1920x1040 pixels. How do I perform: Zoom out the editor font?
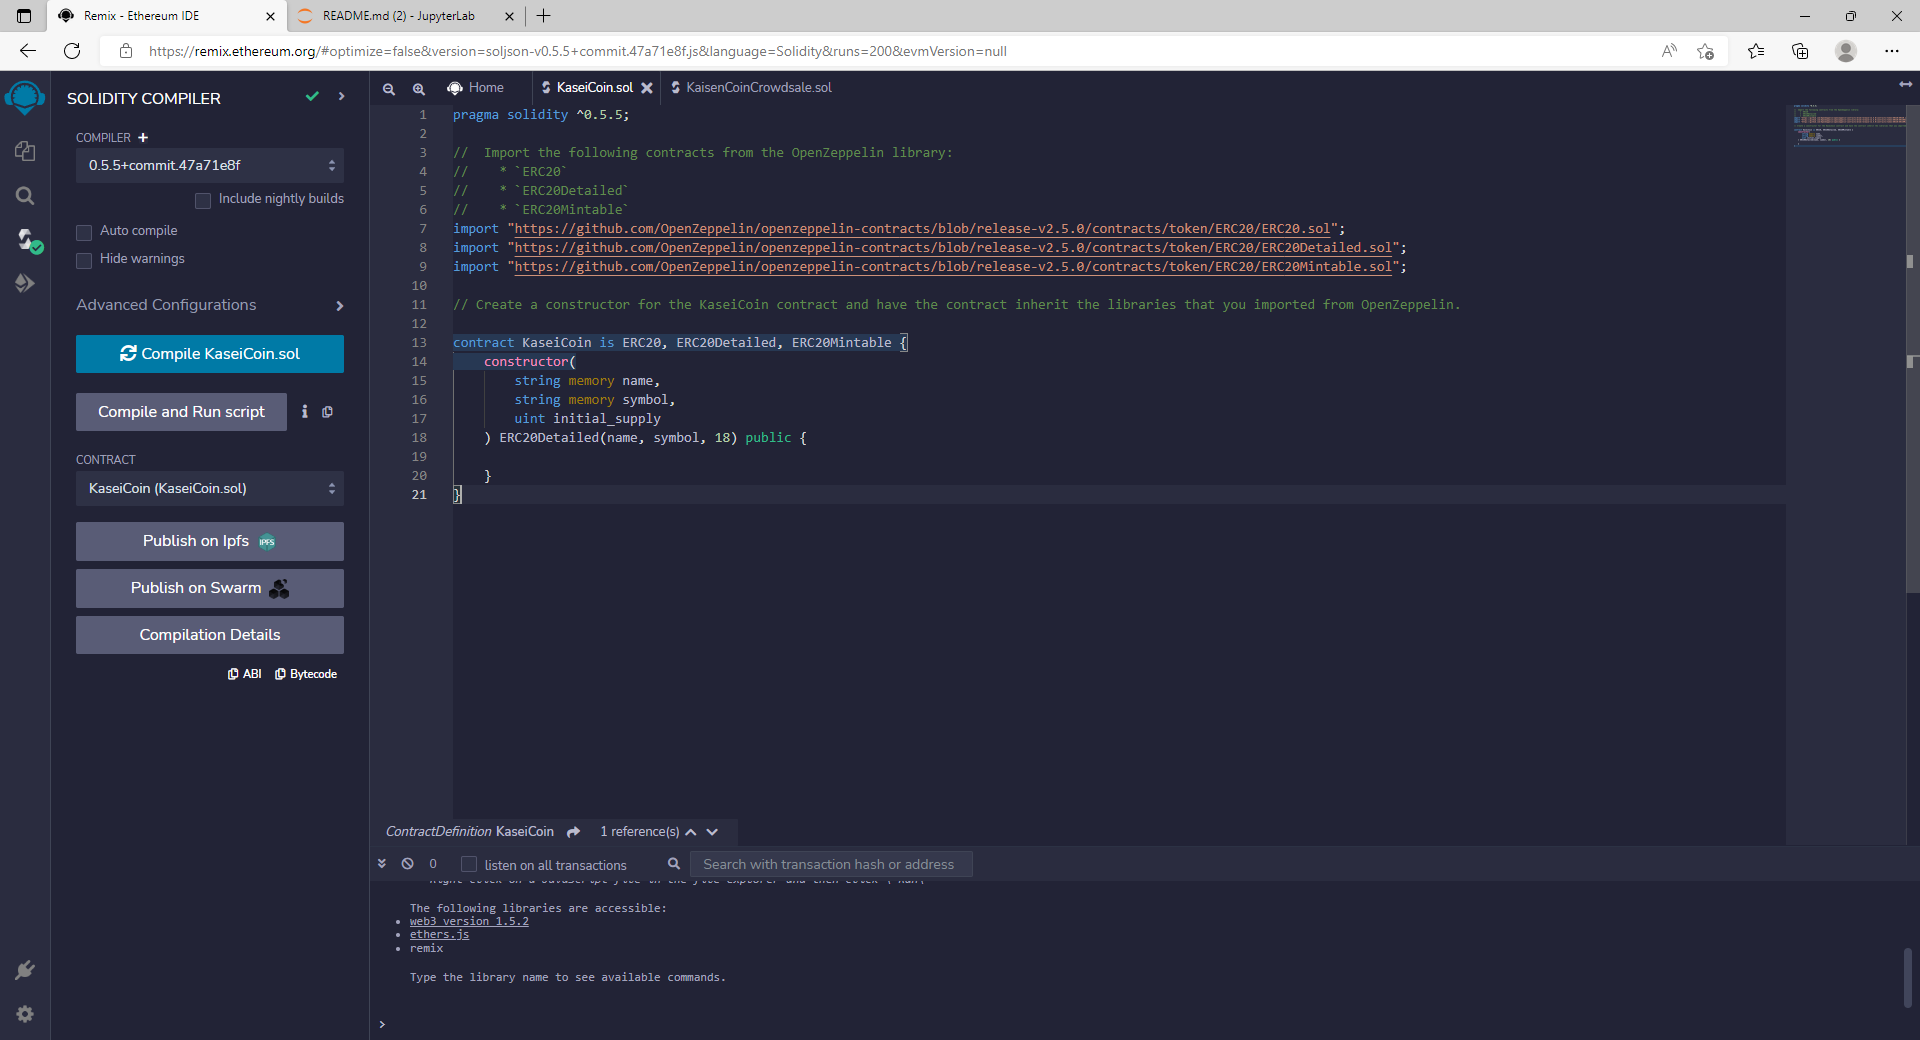(x=389, y=89)
